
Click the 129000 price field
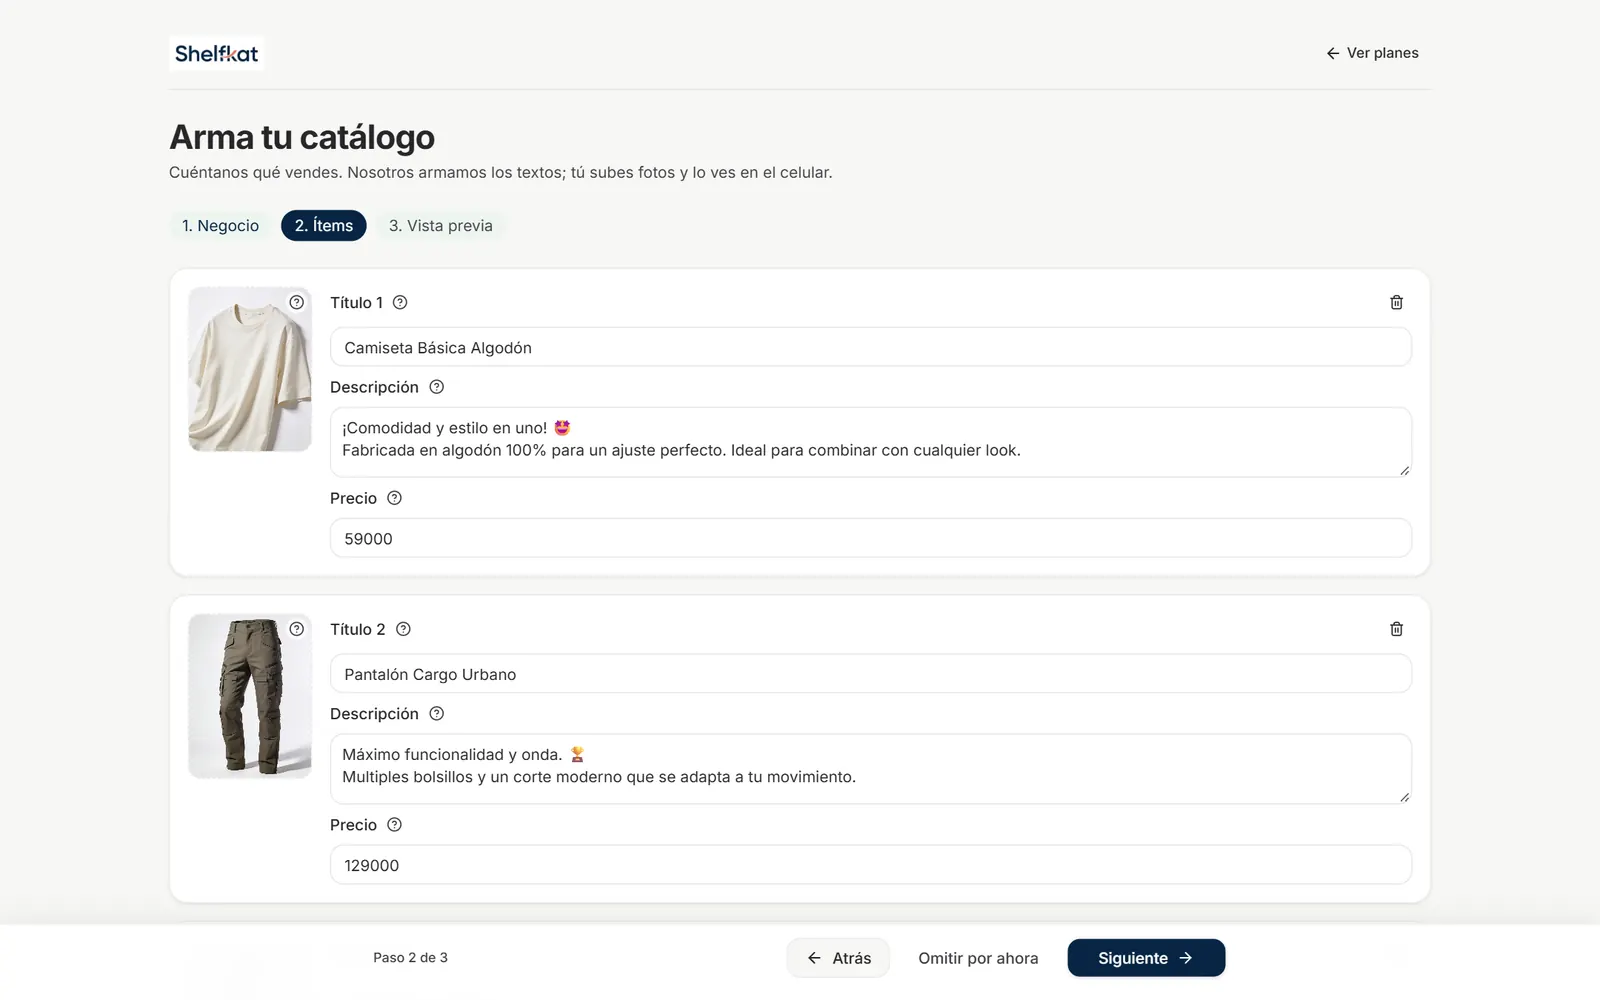point(871,865)
